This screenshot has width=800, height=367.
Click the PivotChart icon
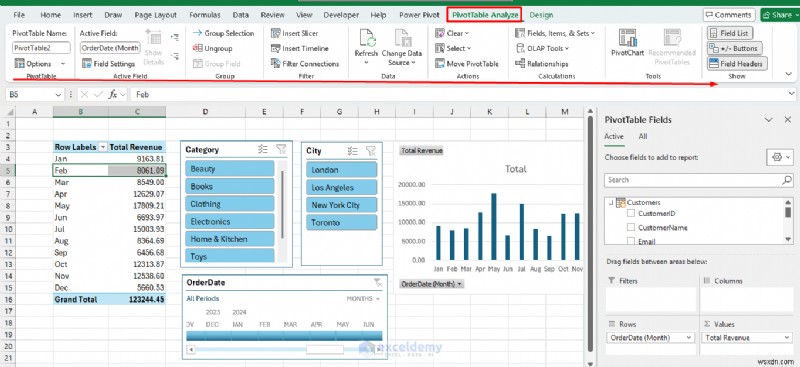click(628, 38)
